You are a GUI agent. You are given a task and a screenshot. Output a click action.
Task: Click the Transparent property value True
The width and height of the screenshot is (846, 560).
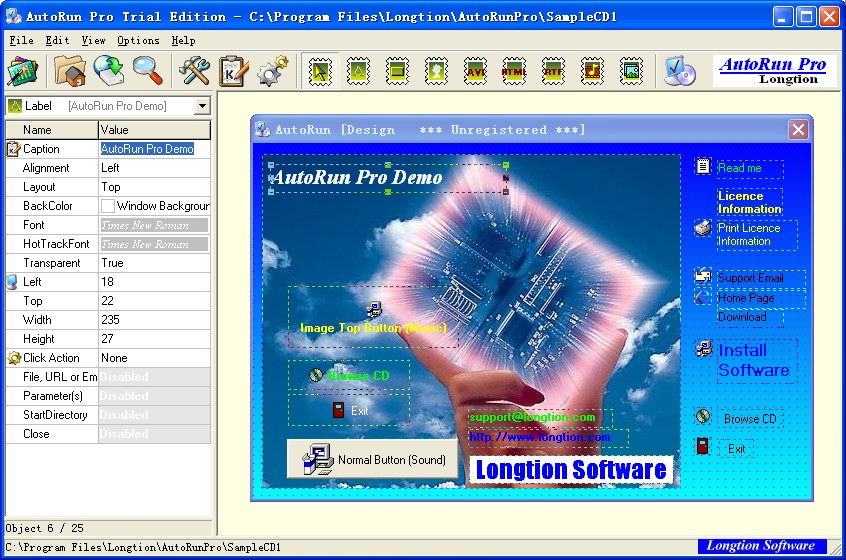154,263
